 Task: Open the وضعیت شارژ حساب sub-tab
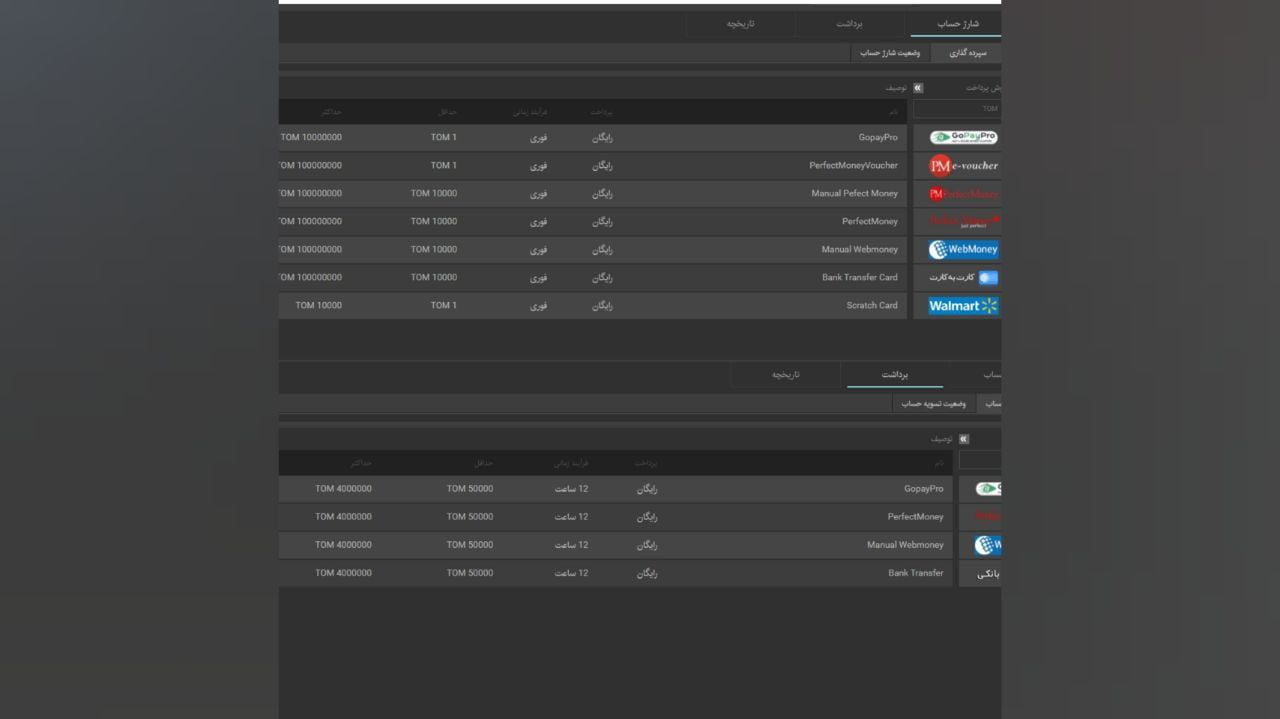coord(890,53)
